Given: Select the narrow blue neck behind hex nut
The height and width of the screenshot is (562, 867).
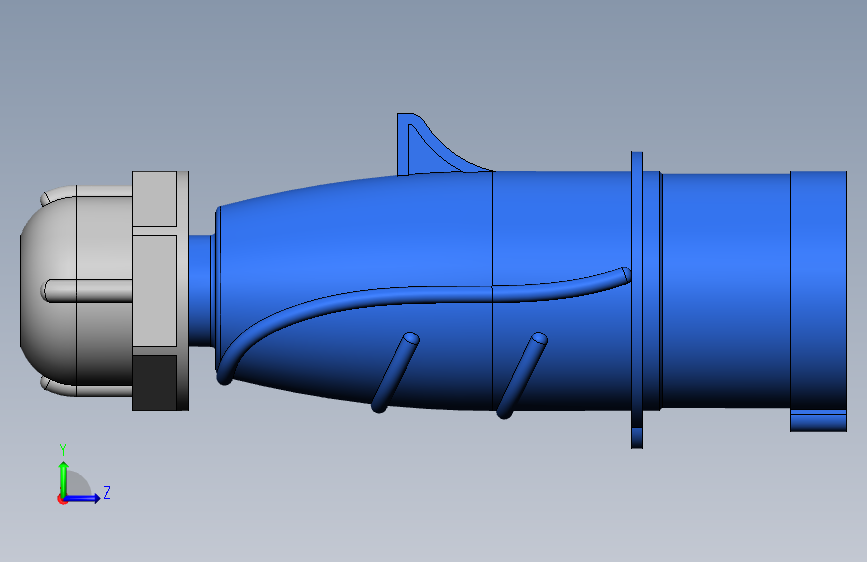Looking at the screenshot, I should pyautogui.click(x=201, y=291).
